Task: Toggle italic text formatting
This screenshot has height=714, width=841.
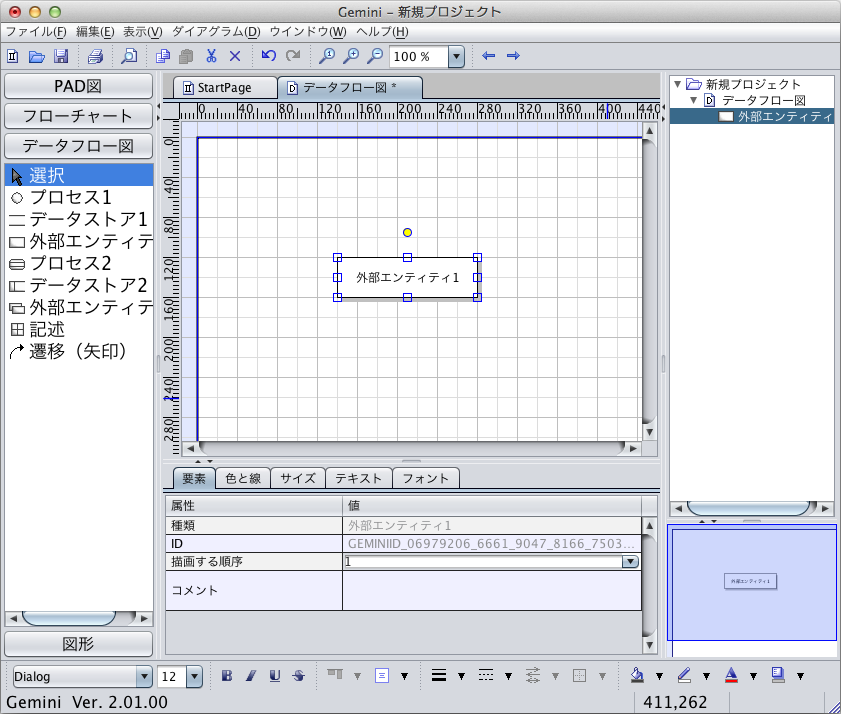Action: tap(251, 676)
